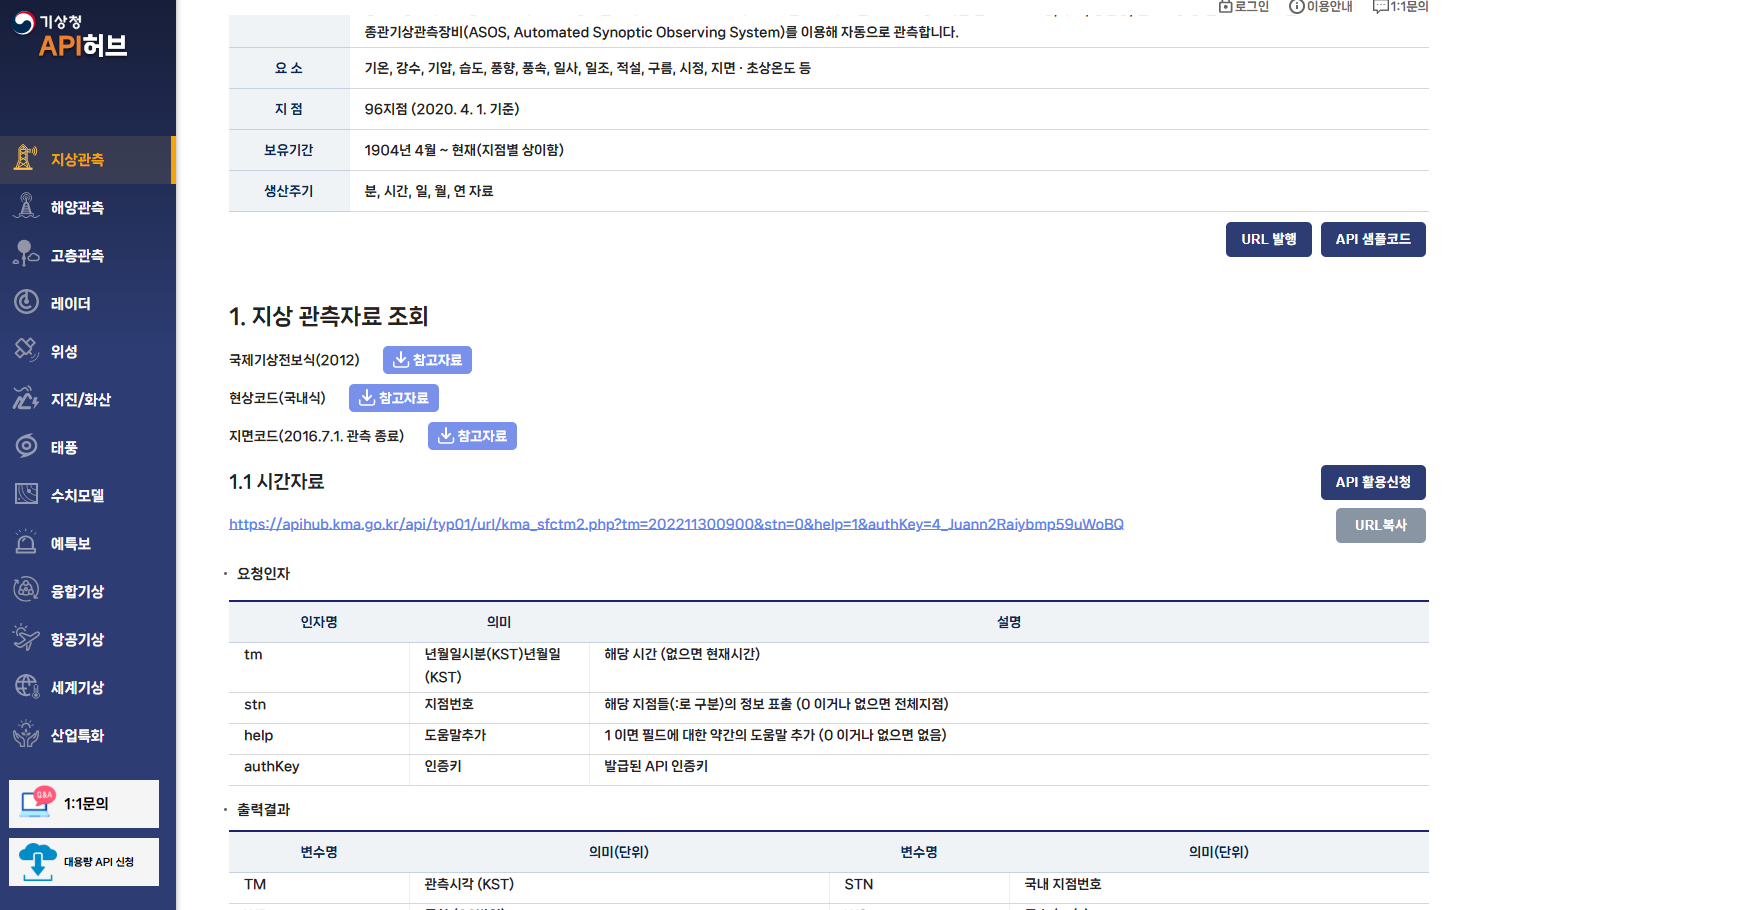
Task: Select the 위성 satellite icon
Action: point(26,350)
